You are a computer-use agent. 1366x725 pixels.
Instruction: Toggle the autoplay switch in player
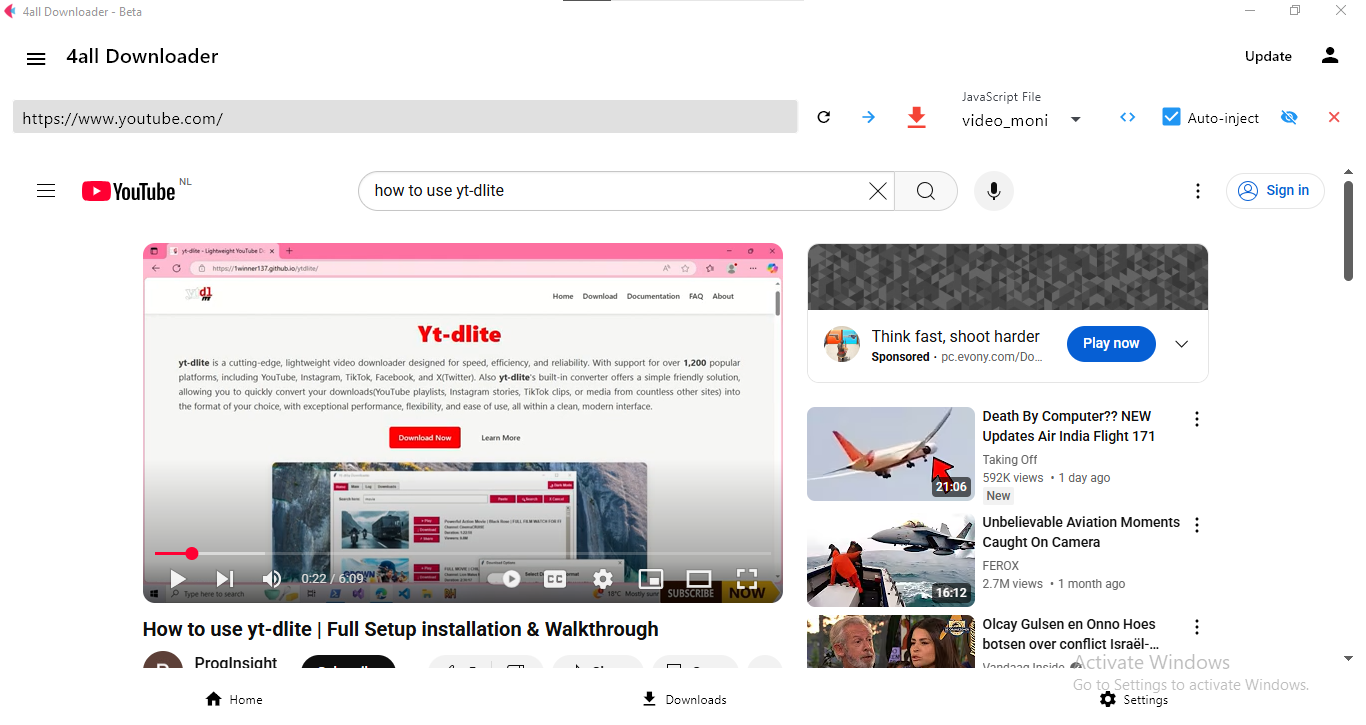pyautogui.click(x=505, y=579)
